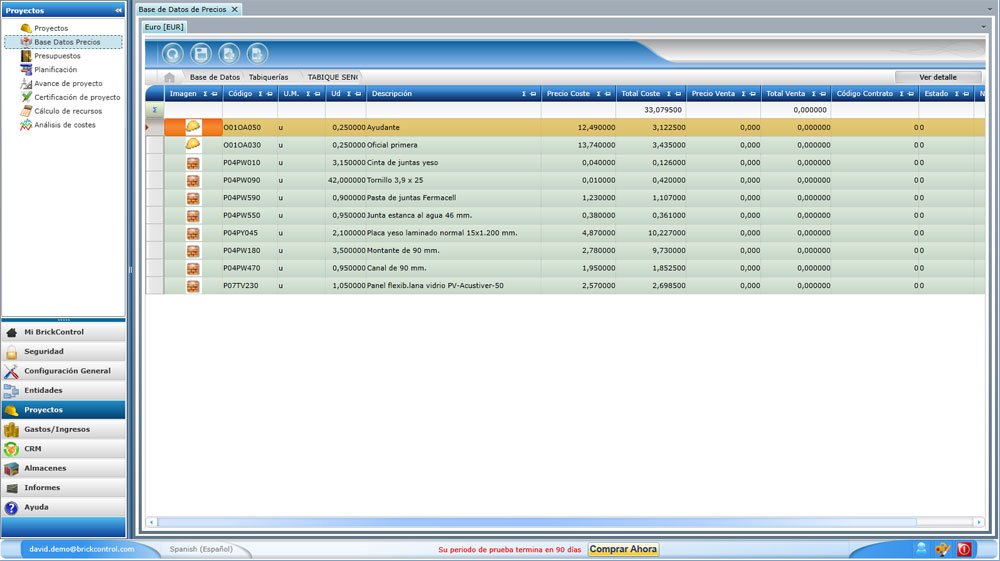Click the red power logout icon
Image resolution: width=1000 pixels, height=561 pixels.
964,548
